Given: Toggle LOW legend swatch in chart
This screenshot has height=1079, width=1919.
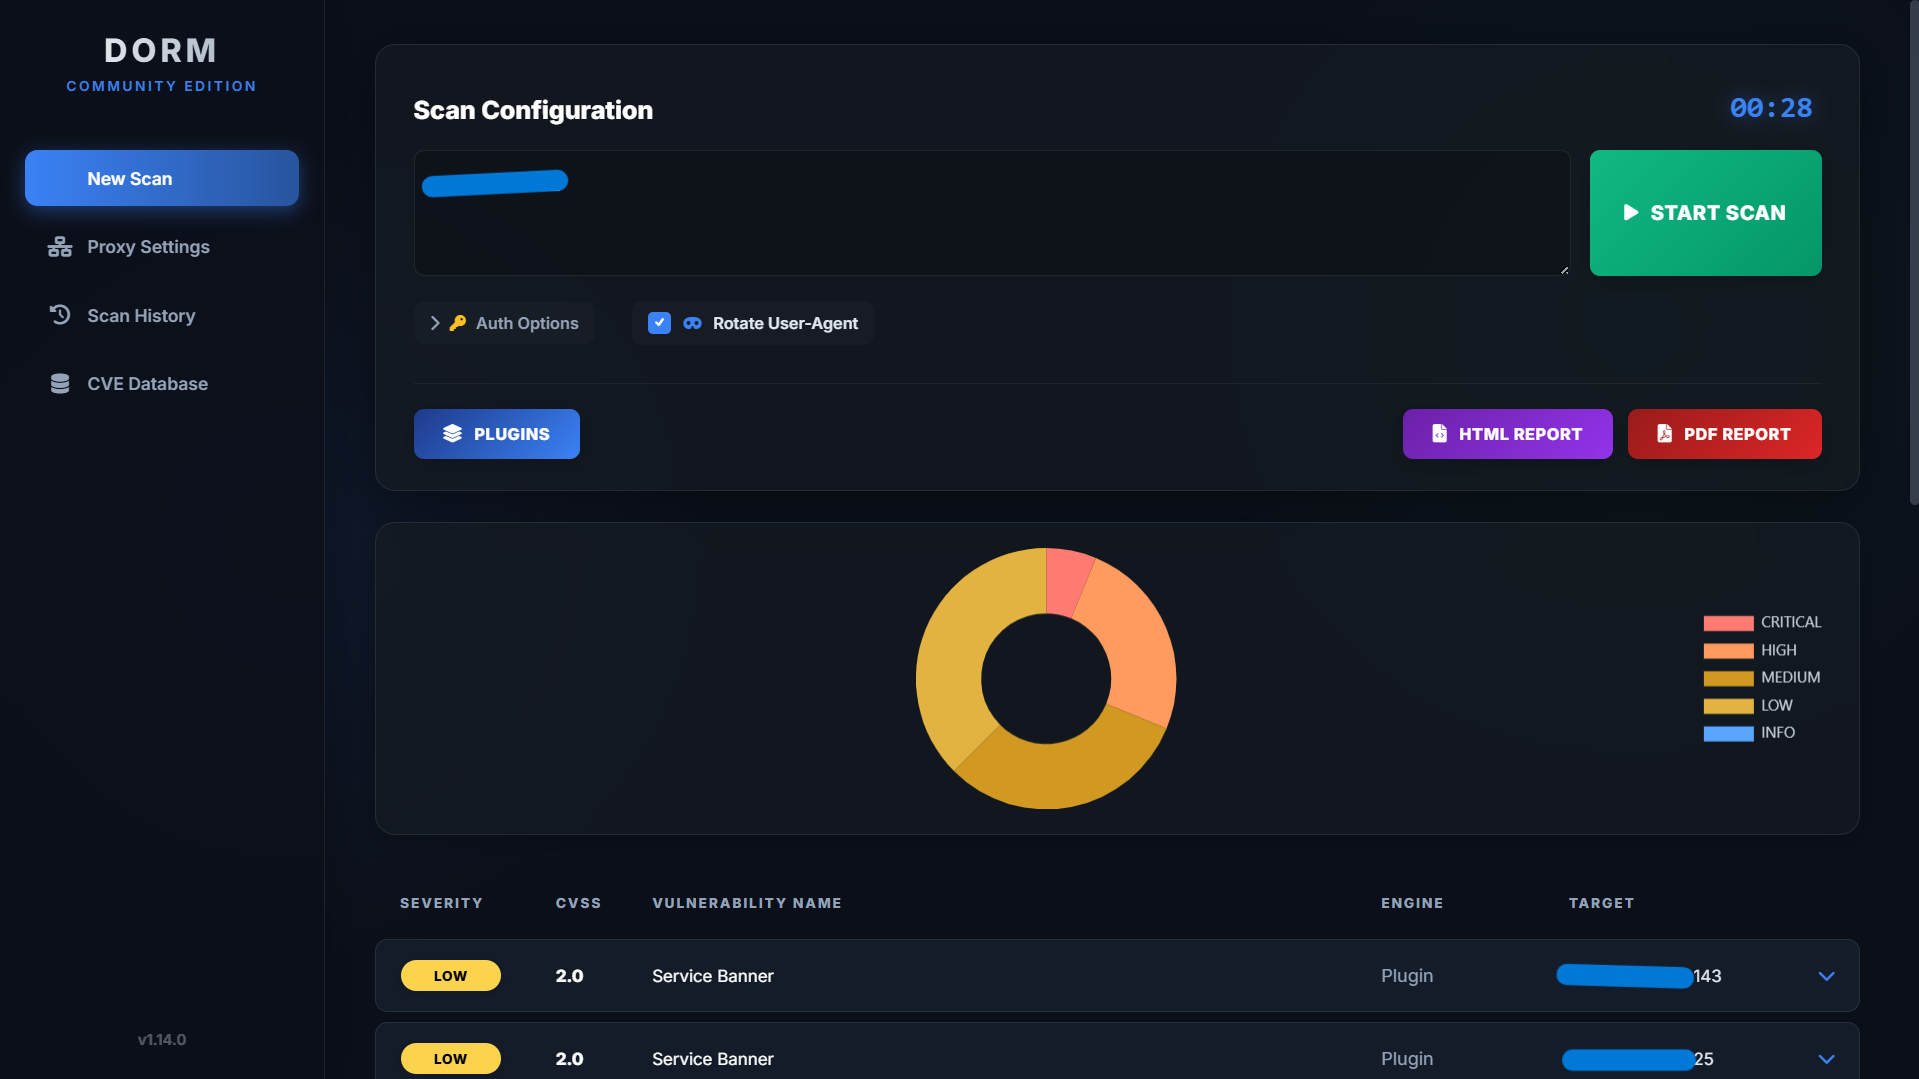Looking at the screenshot, I should tap(1728, 706).
